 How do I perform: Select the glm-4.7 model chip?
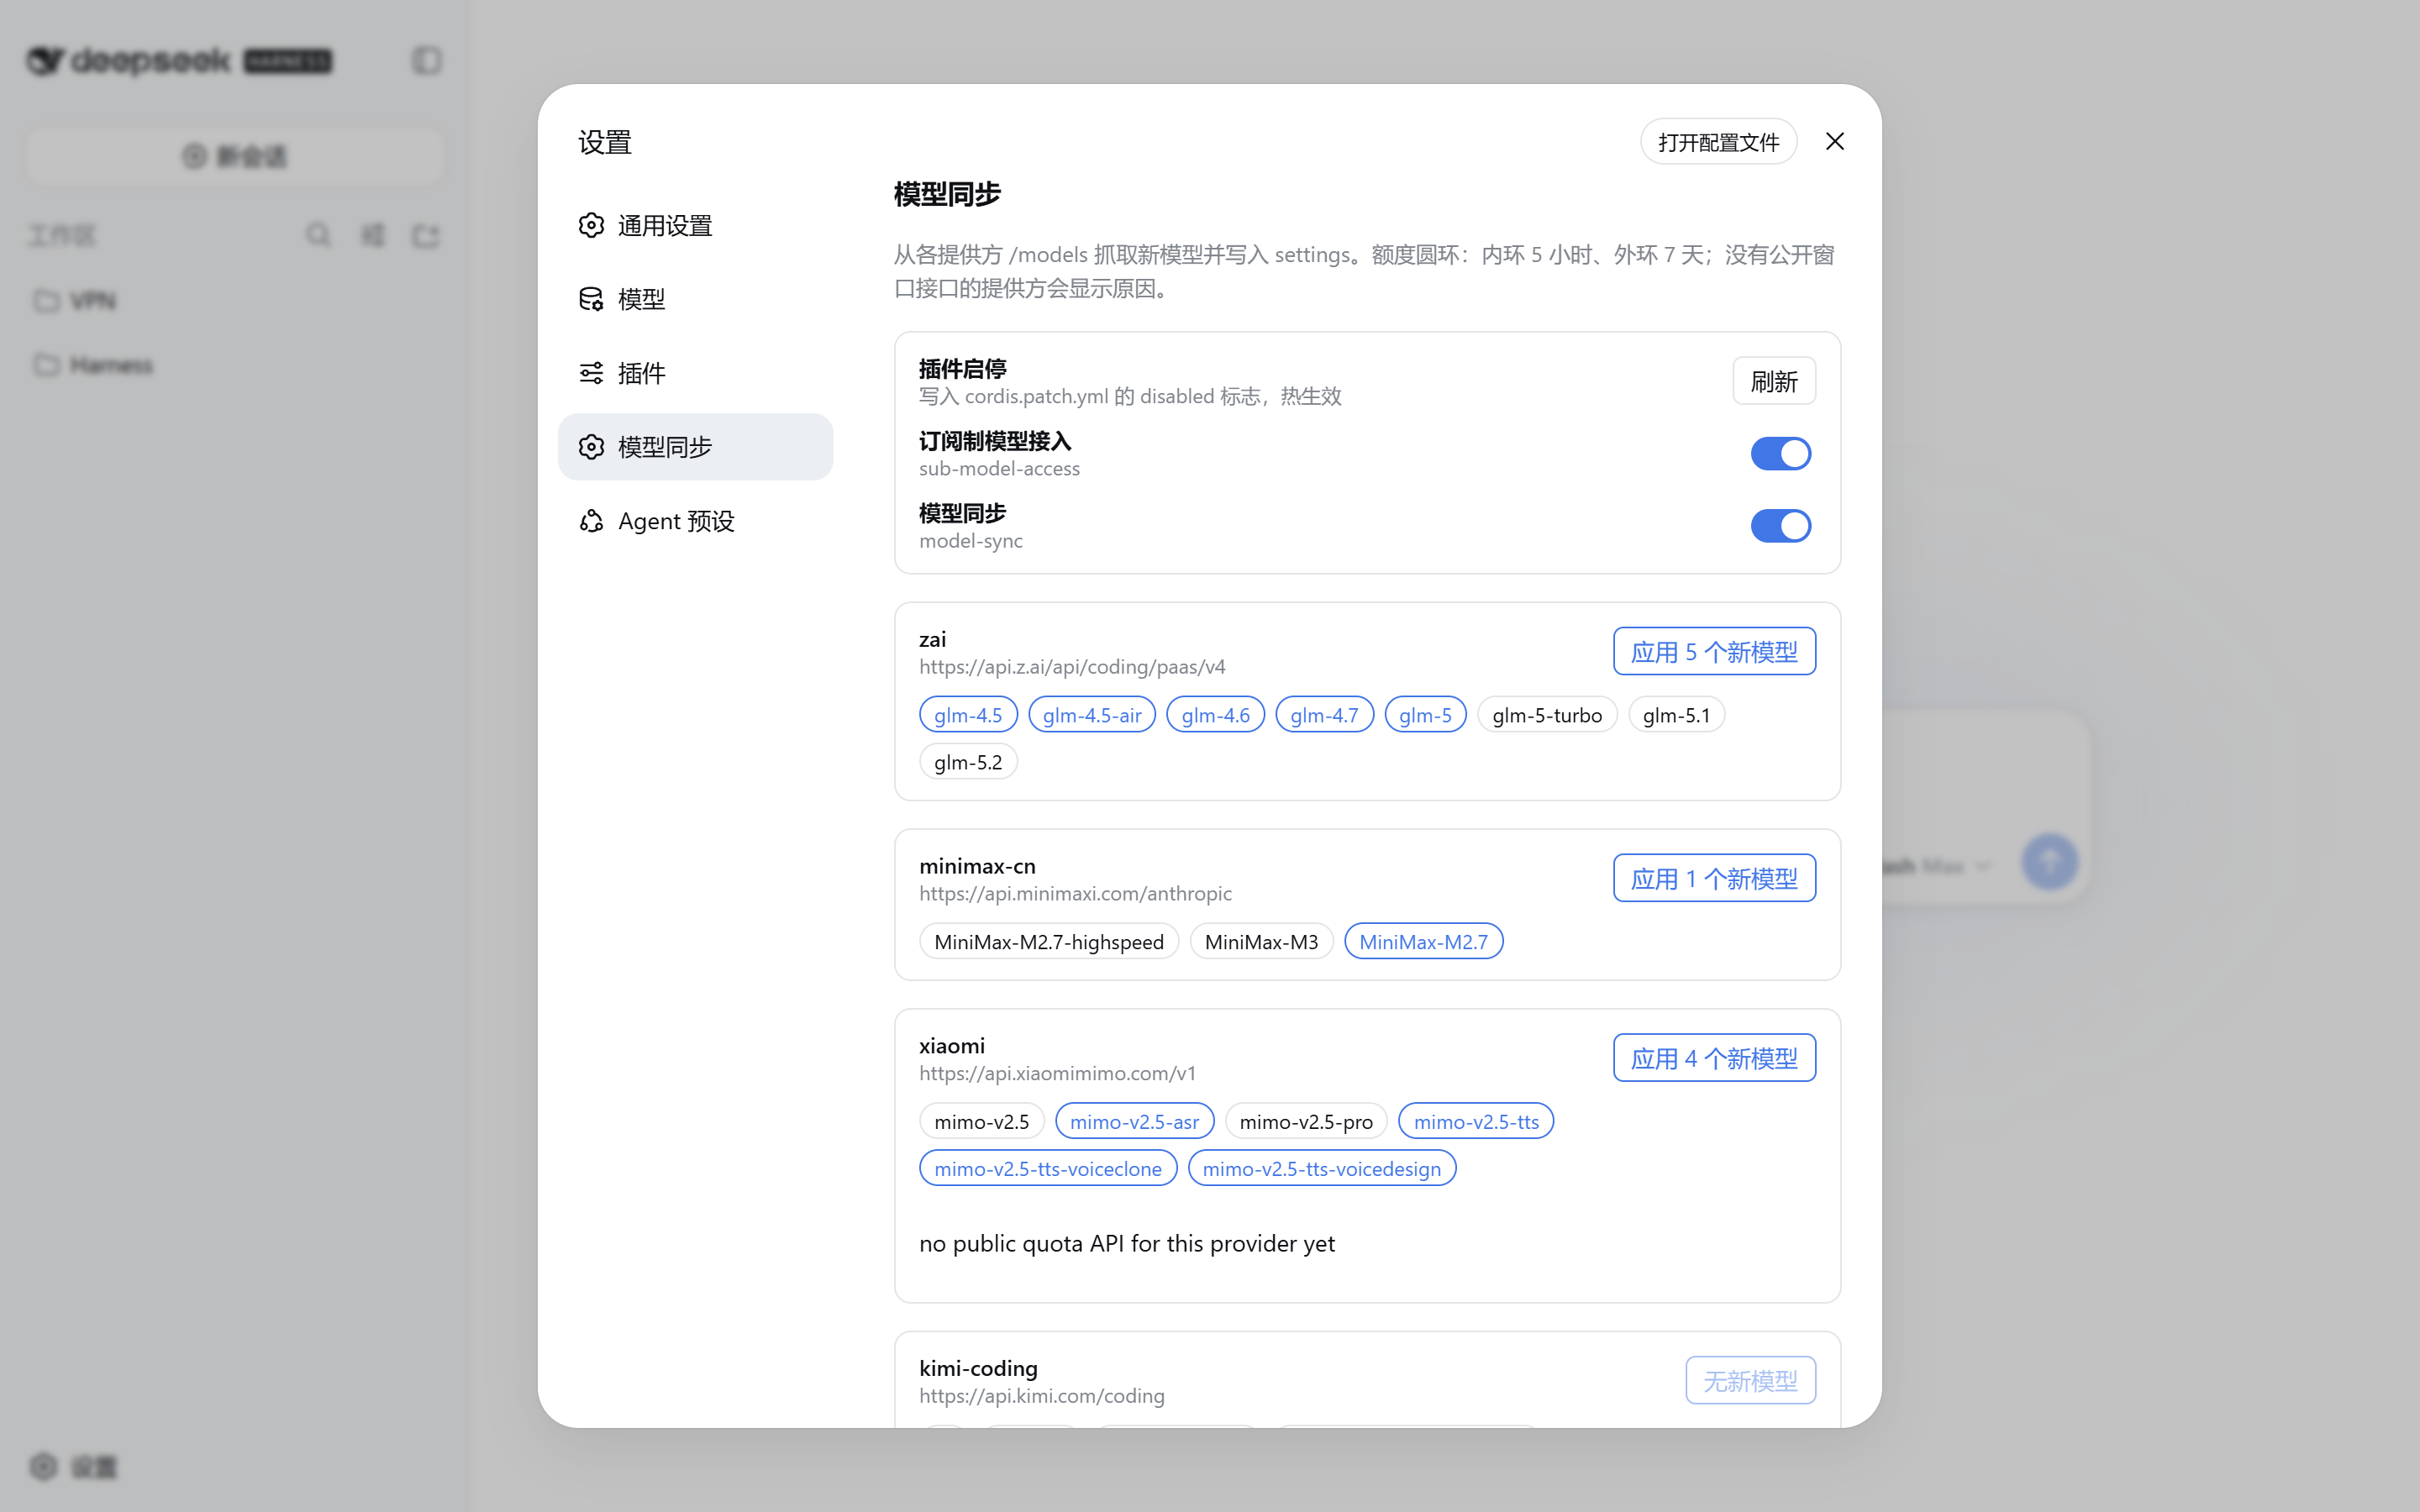[x=1324, y=714]
